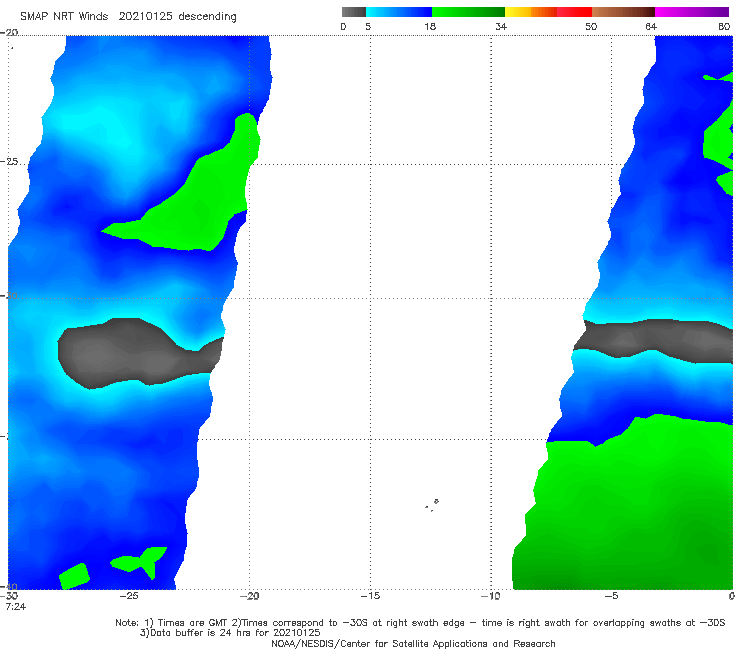Click the longitude '-25' label on bottom axis
The image size is (740, 650).
(x=129, y=596)
